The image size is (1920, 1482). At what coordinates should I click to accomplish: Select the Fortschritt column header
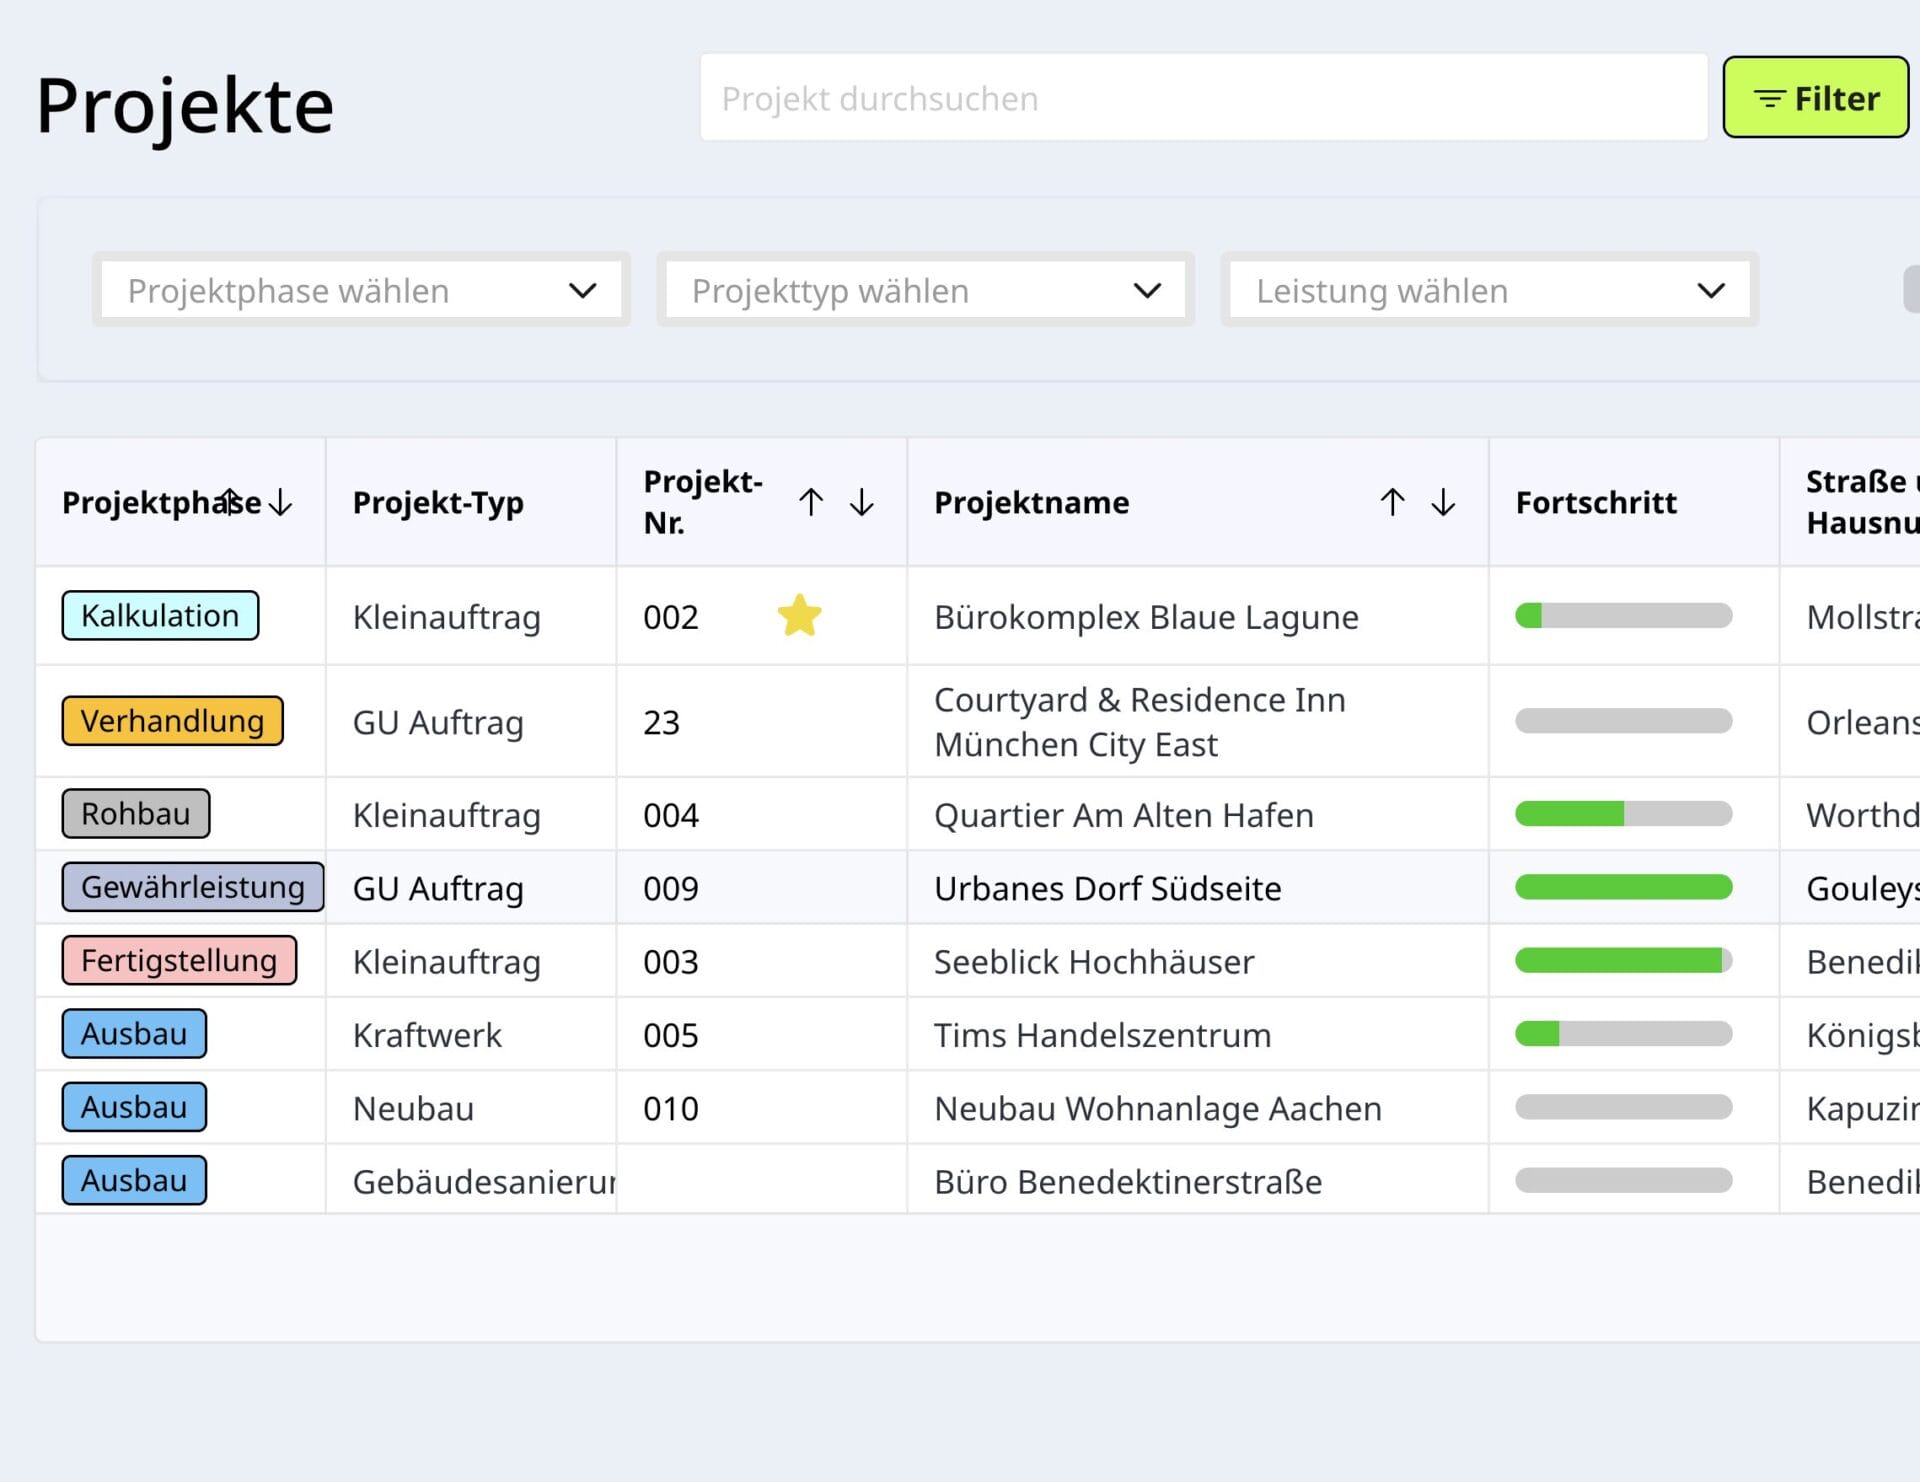(1596, 502)
